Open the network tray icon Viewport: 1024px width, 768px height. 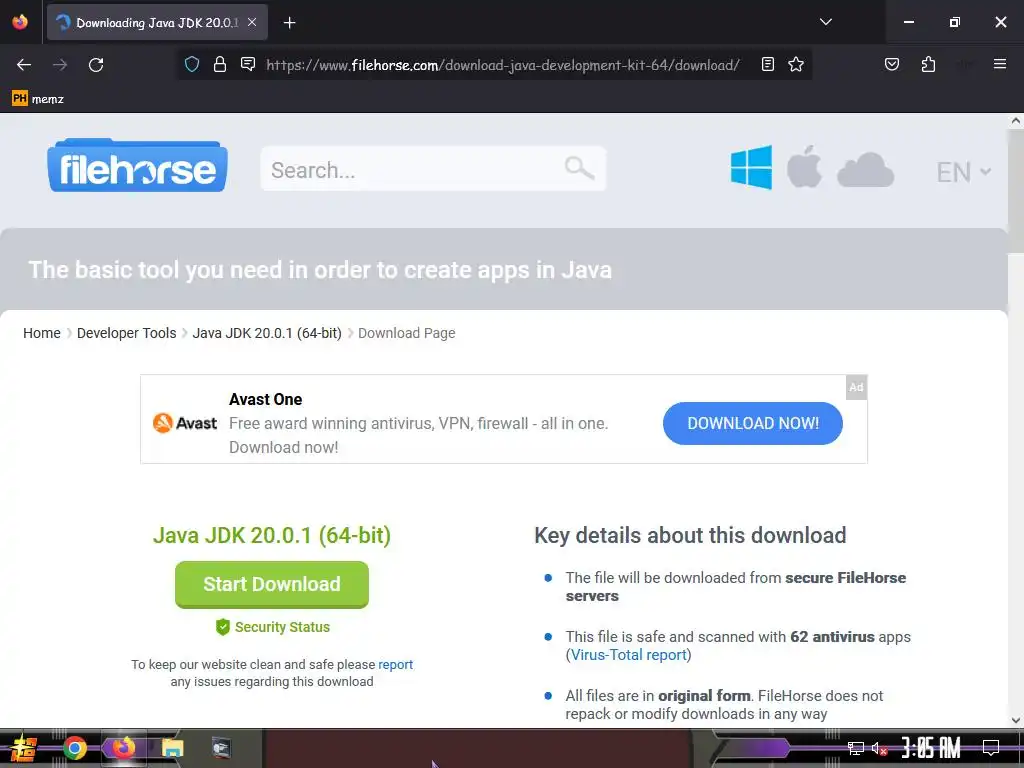(856, 748)
